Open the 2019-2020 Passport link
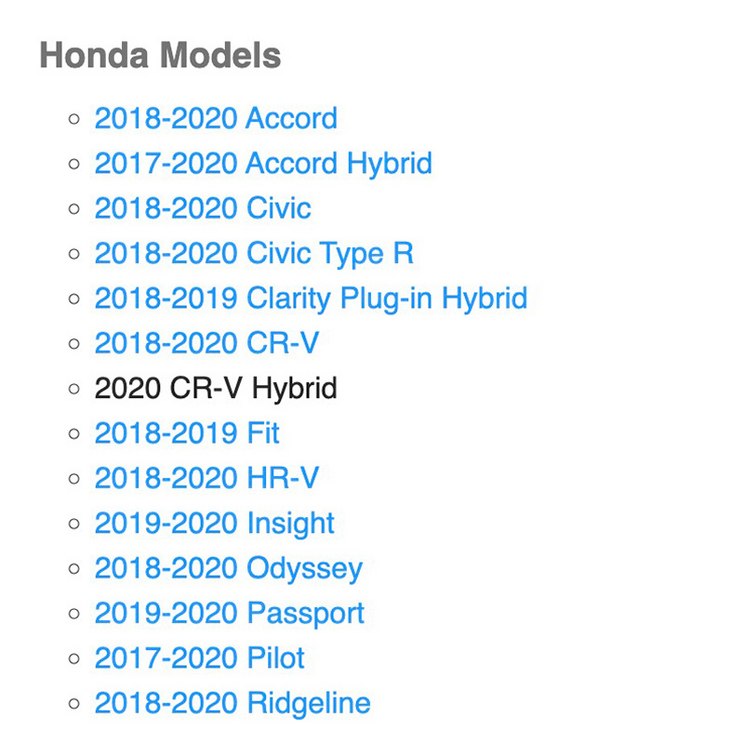The height and width of the screenshot is (744, 744). (x=229, y=613)
